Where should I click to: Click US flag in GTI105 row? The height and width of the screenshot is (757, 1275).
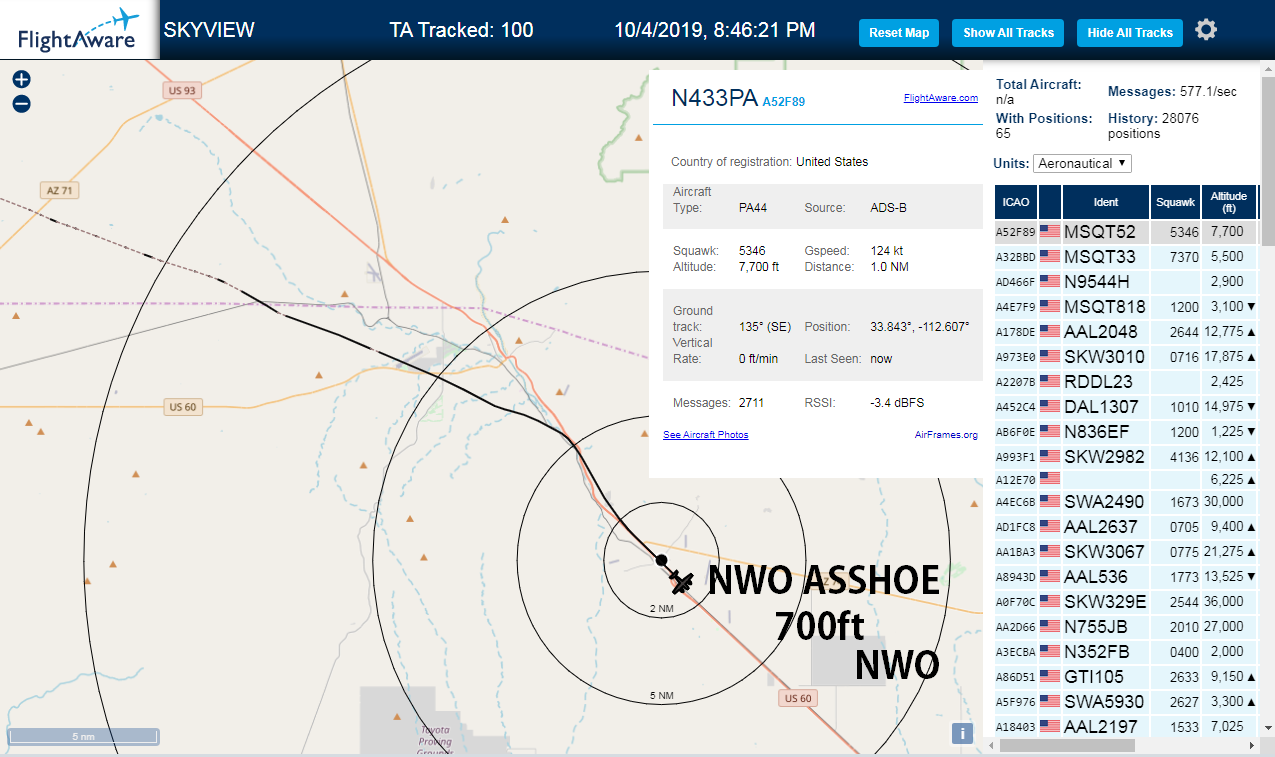coord(1050,676)
